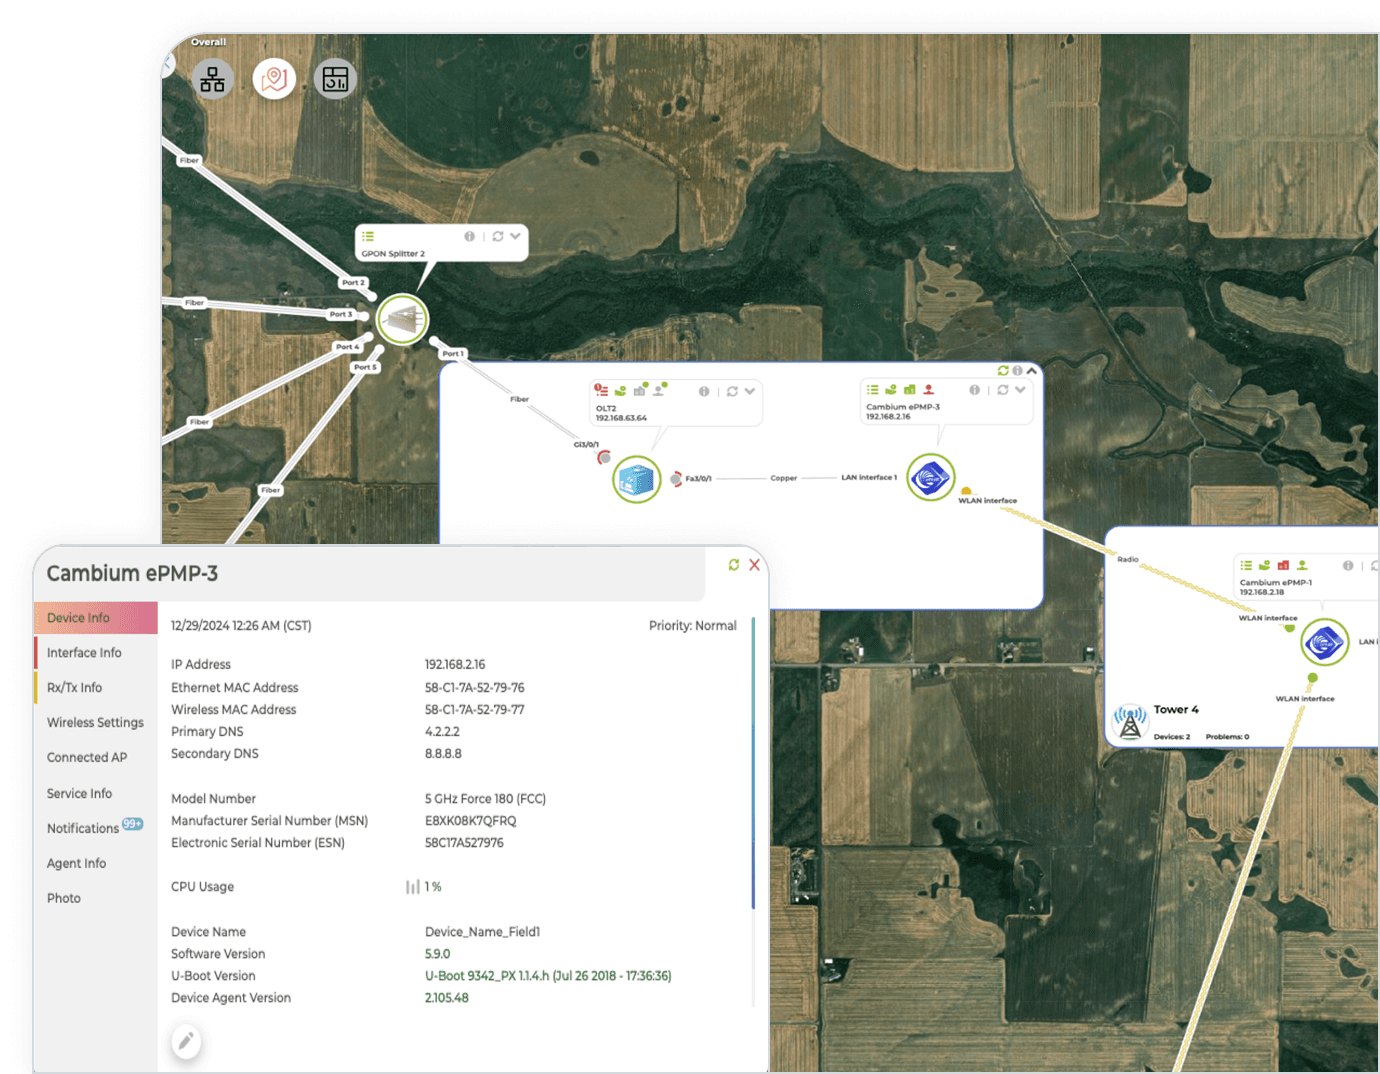The image size is (1380, 1074).
Task: Open the Connected AP tab
Action: (x=96, y=758)
